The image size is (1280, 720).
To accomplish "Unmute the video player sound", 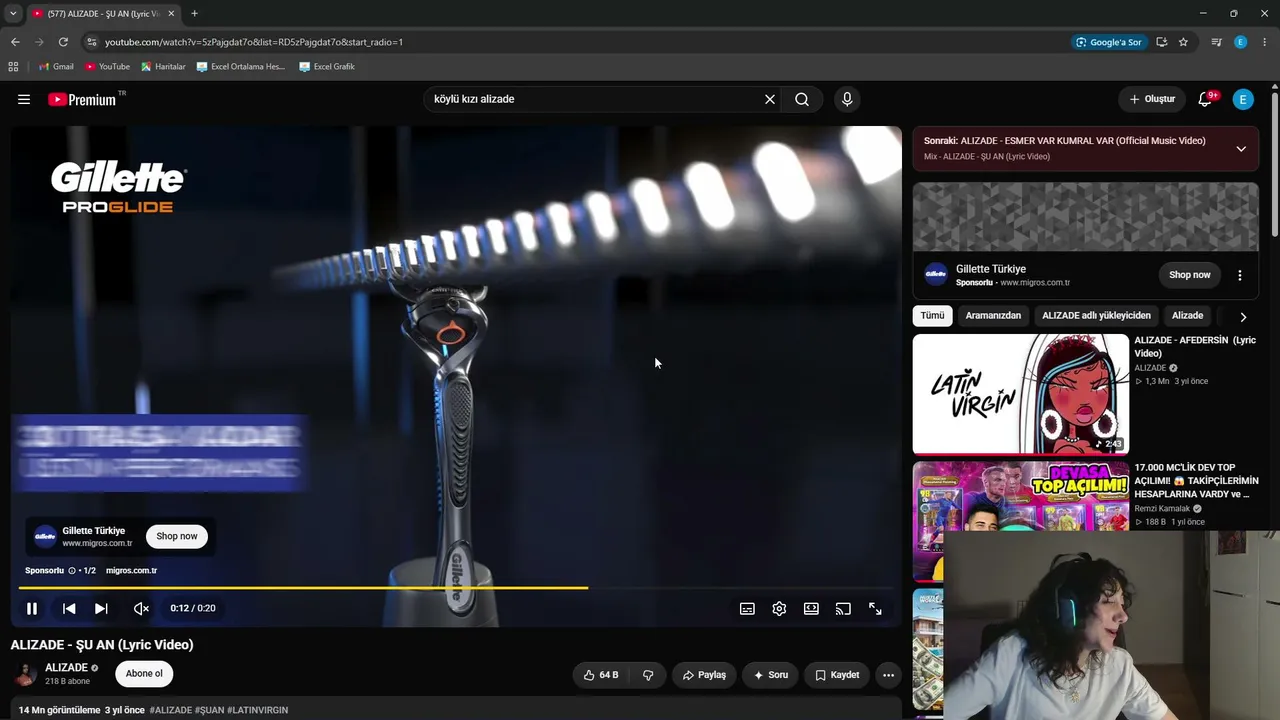I will pyautogui.click(x=142, y=608).
